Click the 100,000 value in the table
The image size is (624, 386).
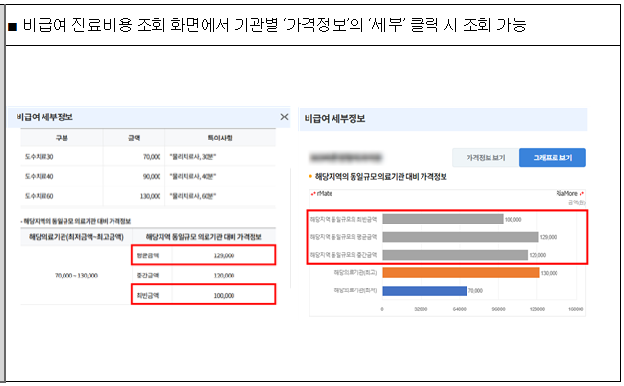[x=224, y=295]
